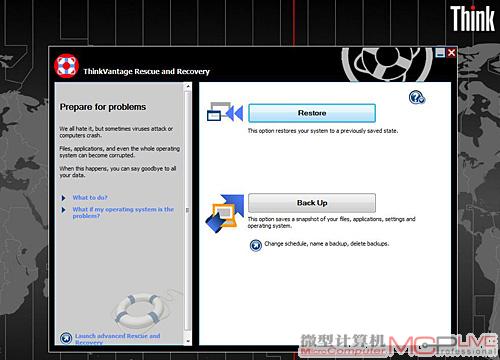Screen dimensions: 500x360
Task: Click the left panel scrollbar thumb
Action: click(188, 210)
